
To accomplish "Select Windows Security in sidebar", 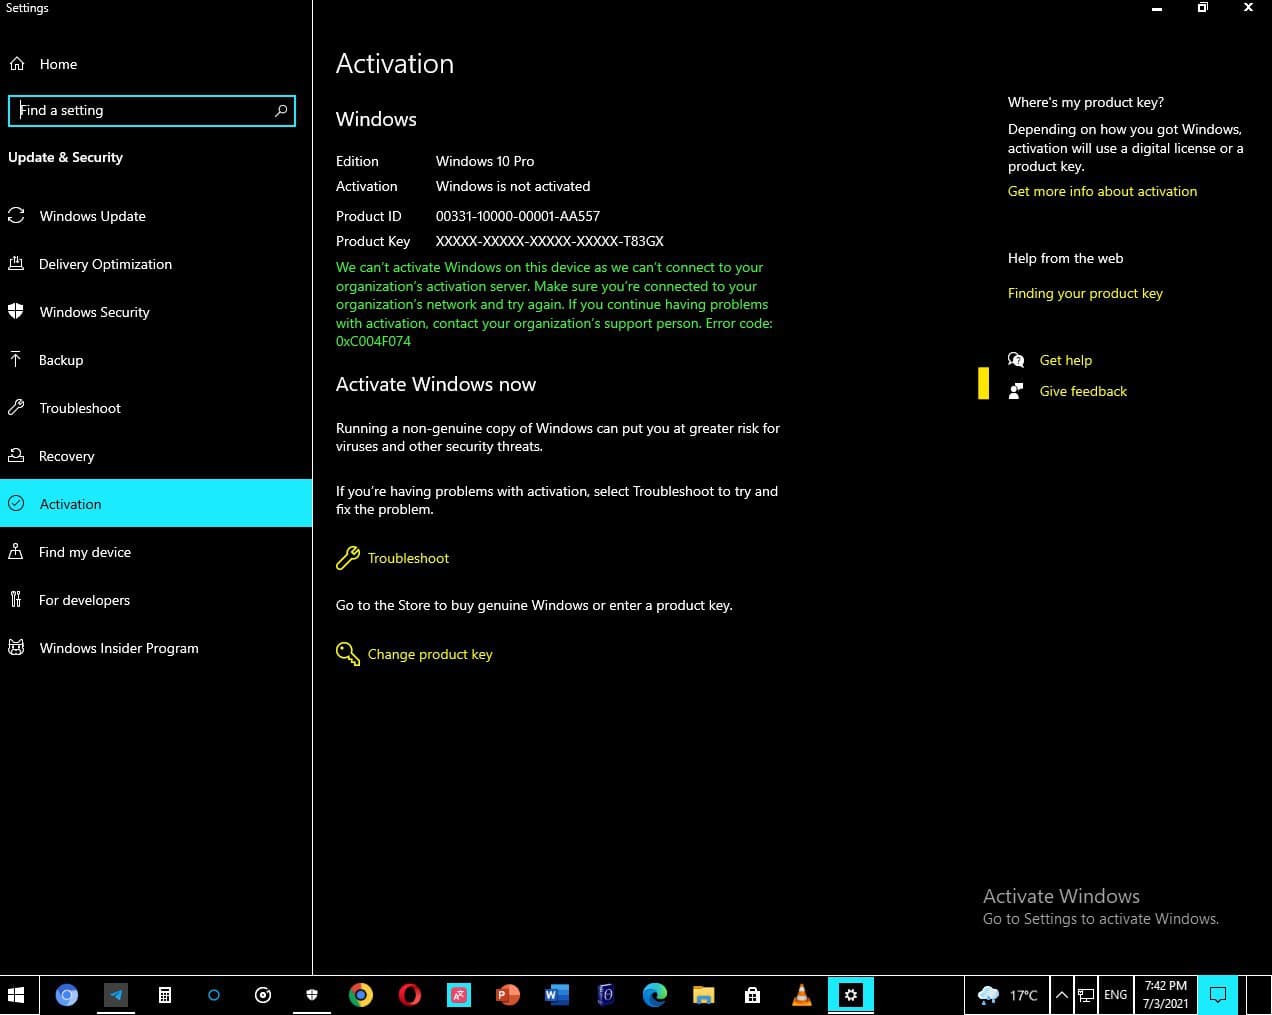I will [x=94, y=312].
